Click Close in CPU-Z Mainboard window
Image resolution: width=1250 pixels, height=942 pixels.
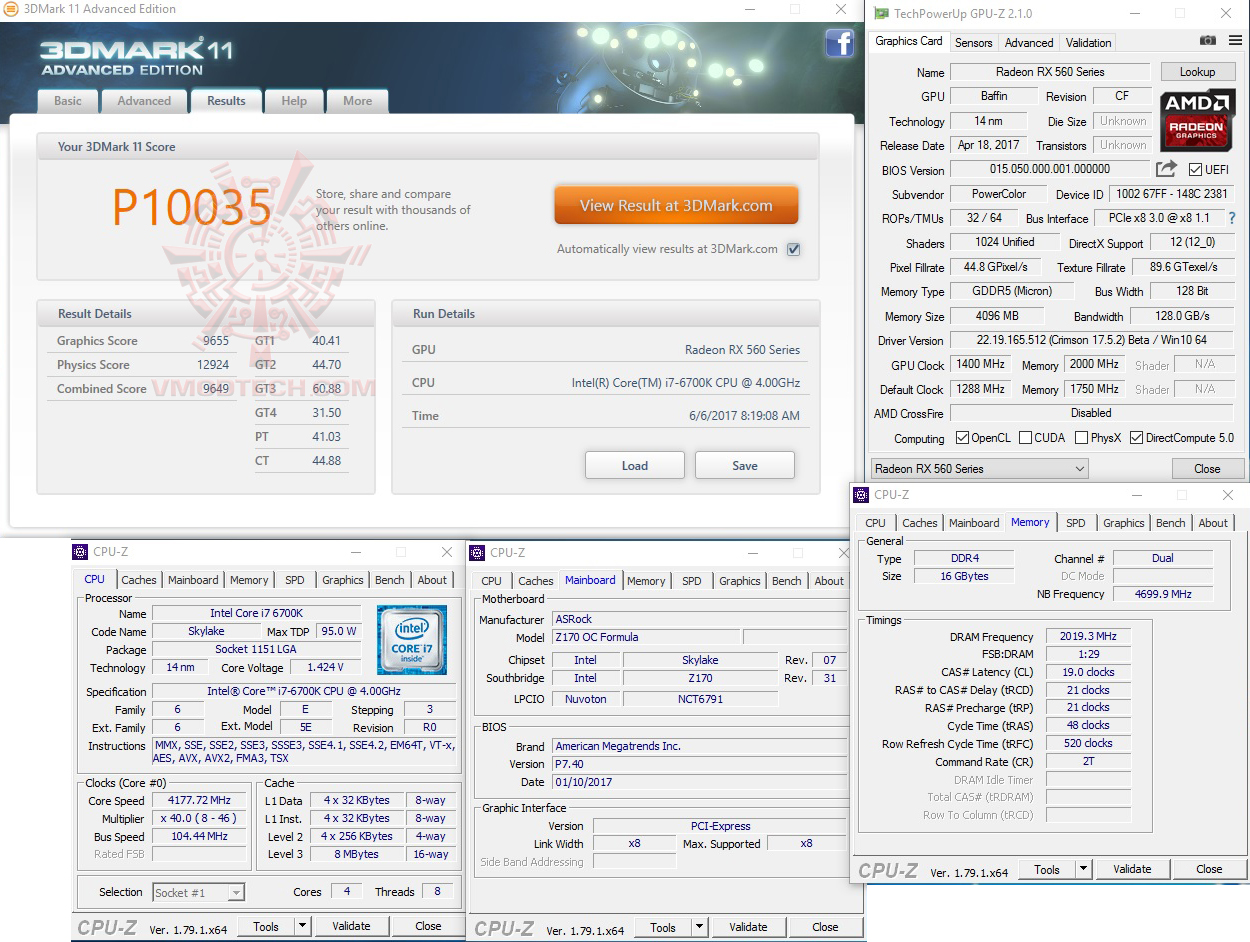coord(825,928)
